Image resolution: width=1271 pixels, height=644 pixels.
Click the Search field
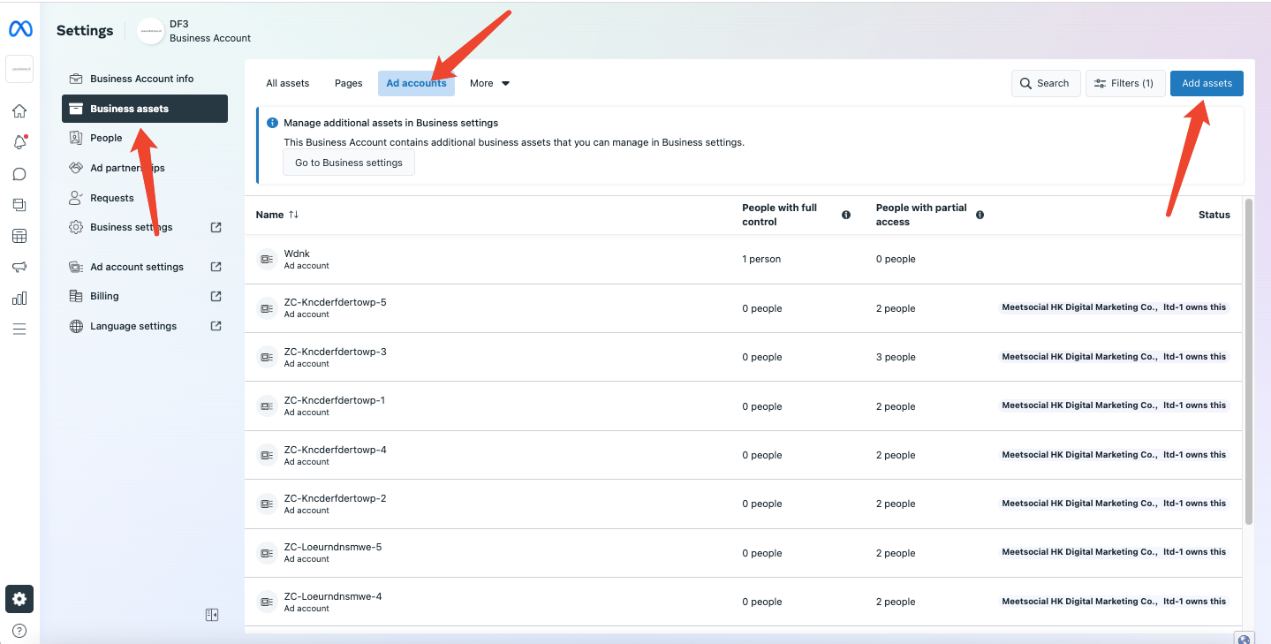(x=1044, y=83)
